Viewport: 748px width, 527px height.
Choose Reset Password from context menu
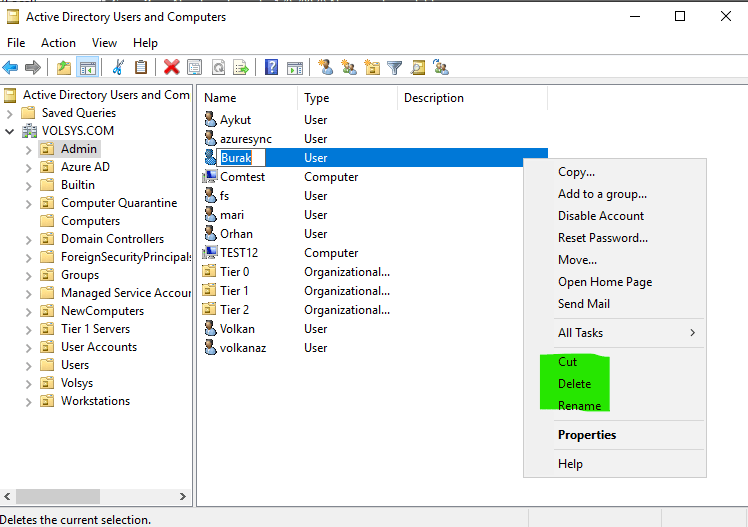click(602, 238)
